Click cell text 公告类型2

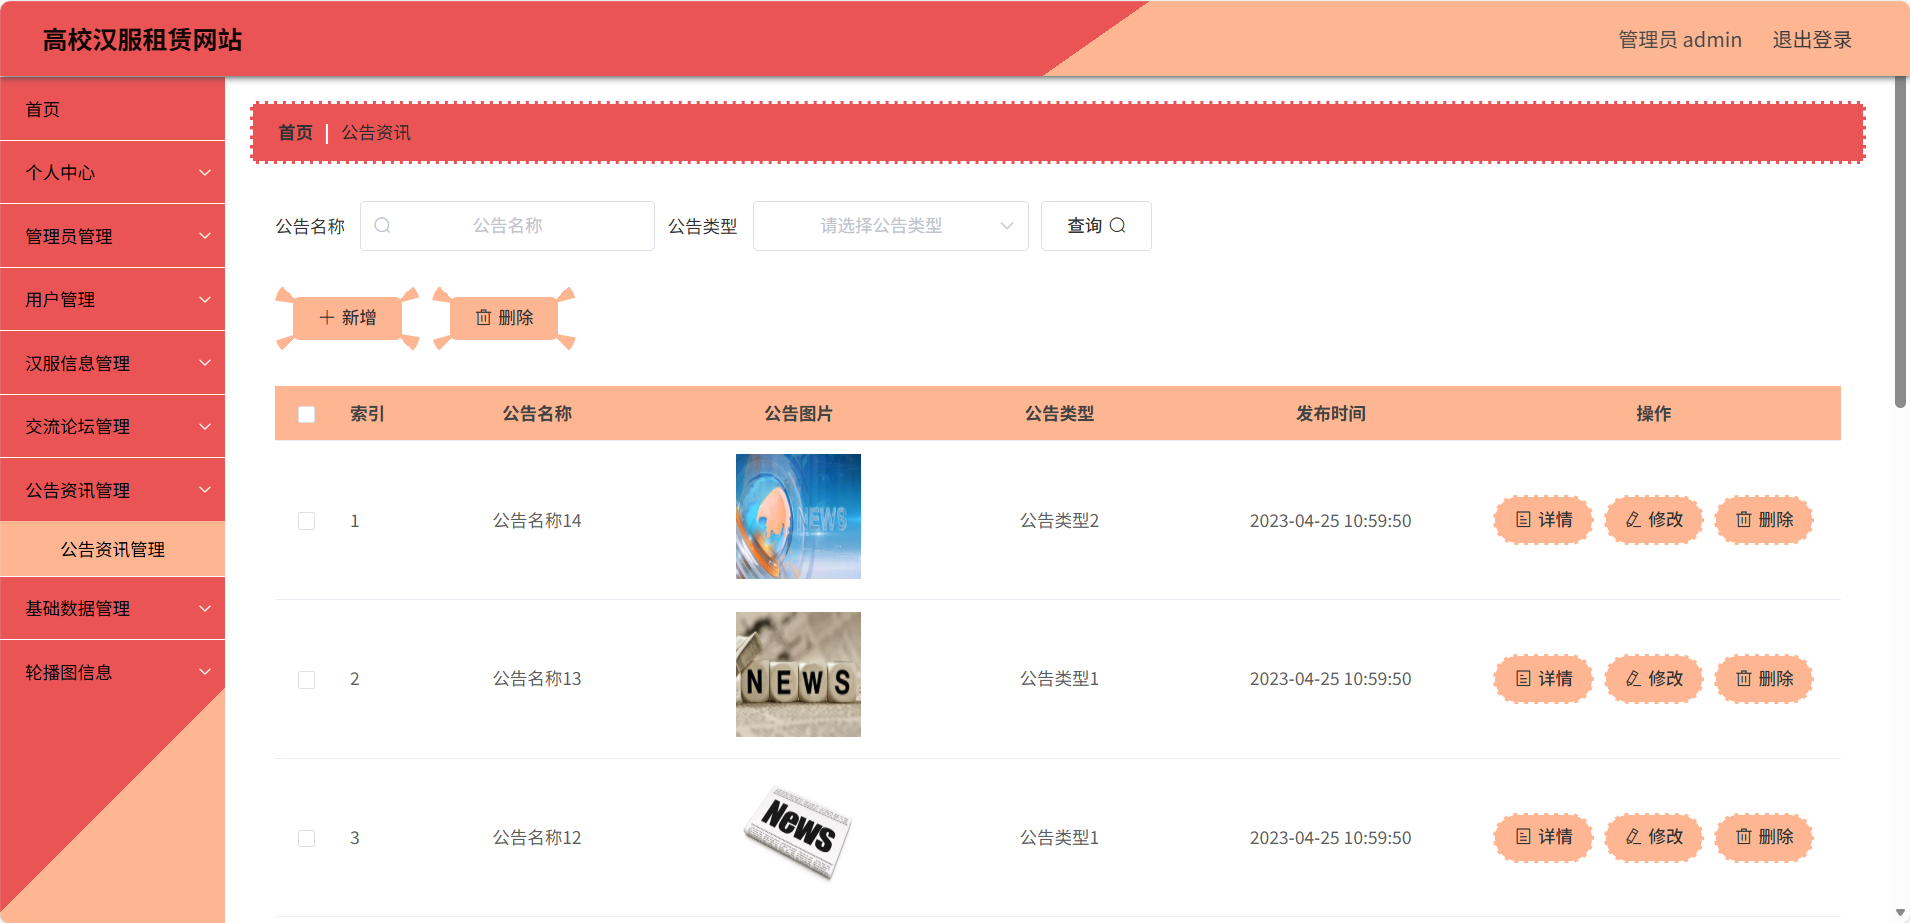(1059, 521)
